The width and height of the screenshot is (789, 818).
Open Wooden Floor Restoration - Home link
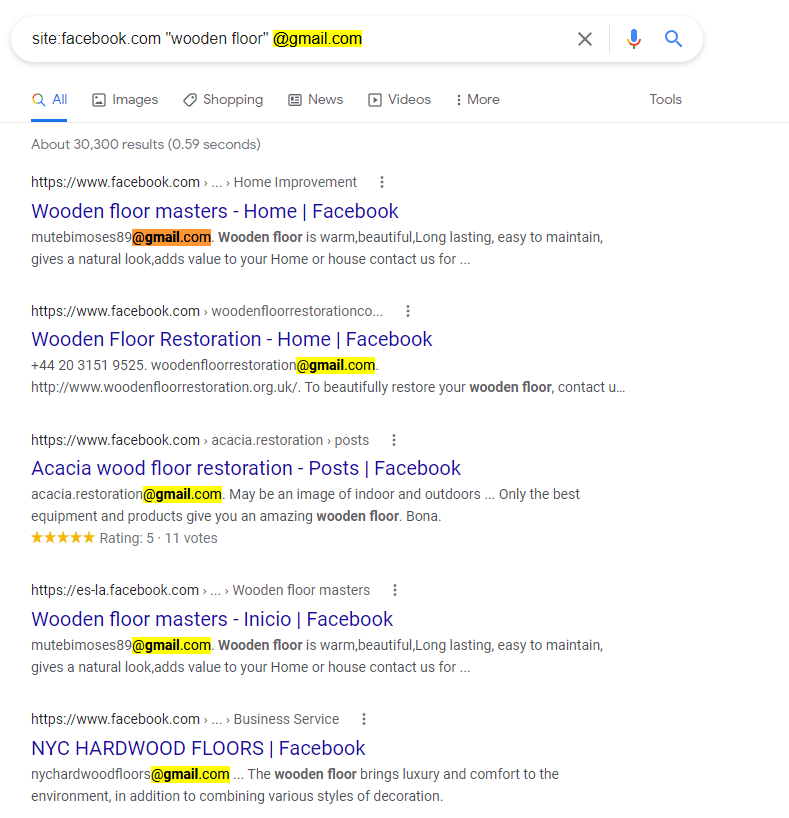232,339
